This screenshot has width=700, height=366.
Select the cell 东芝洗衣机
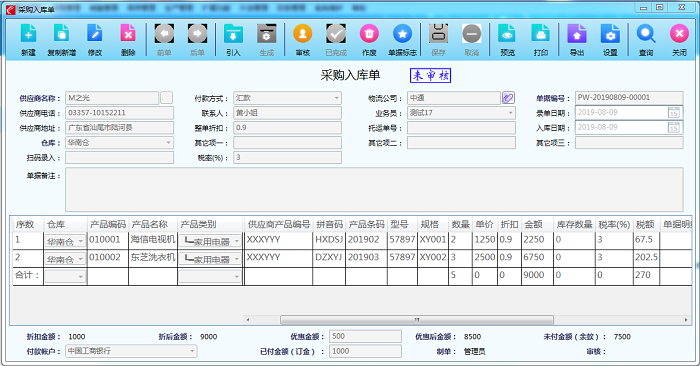pyautogui.click(x=153, y=259)
